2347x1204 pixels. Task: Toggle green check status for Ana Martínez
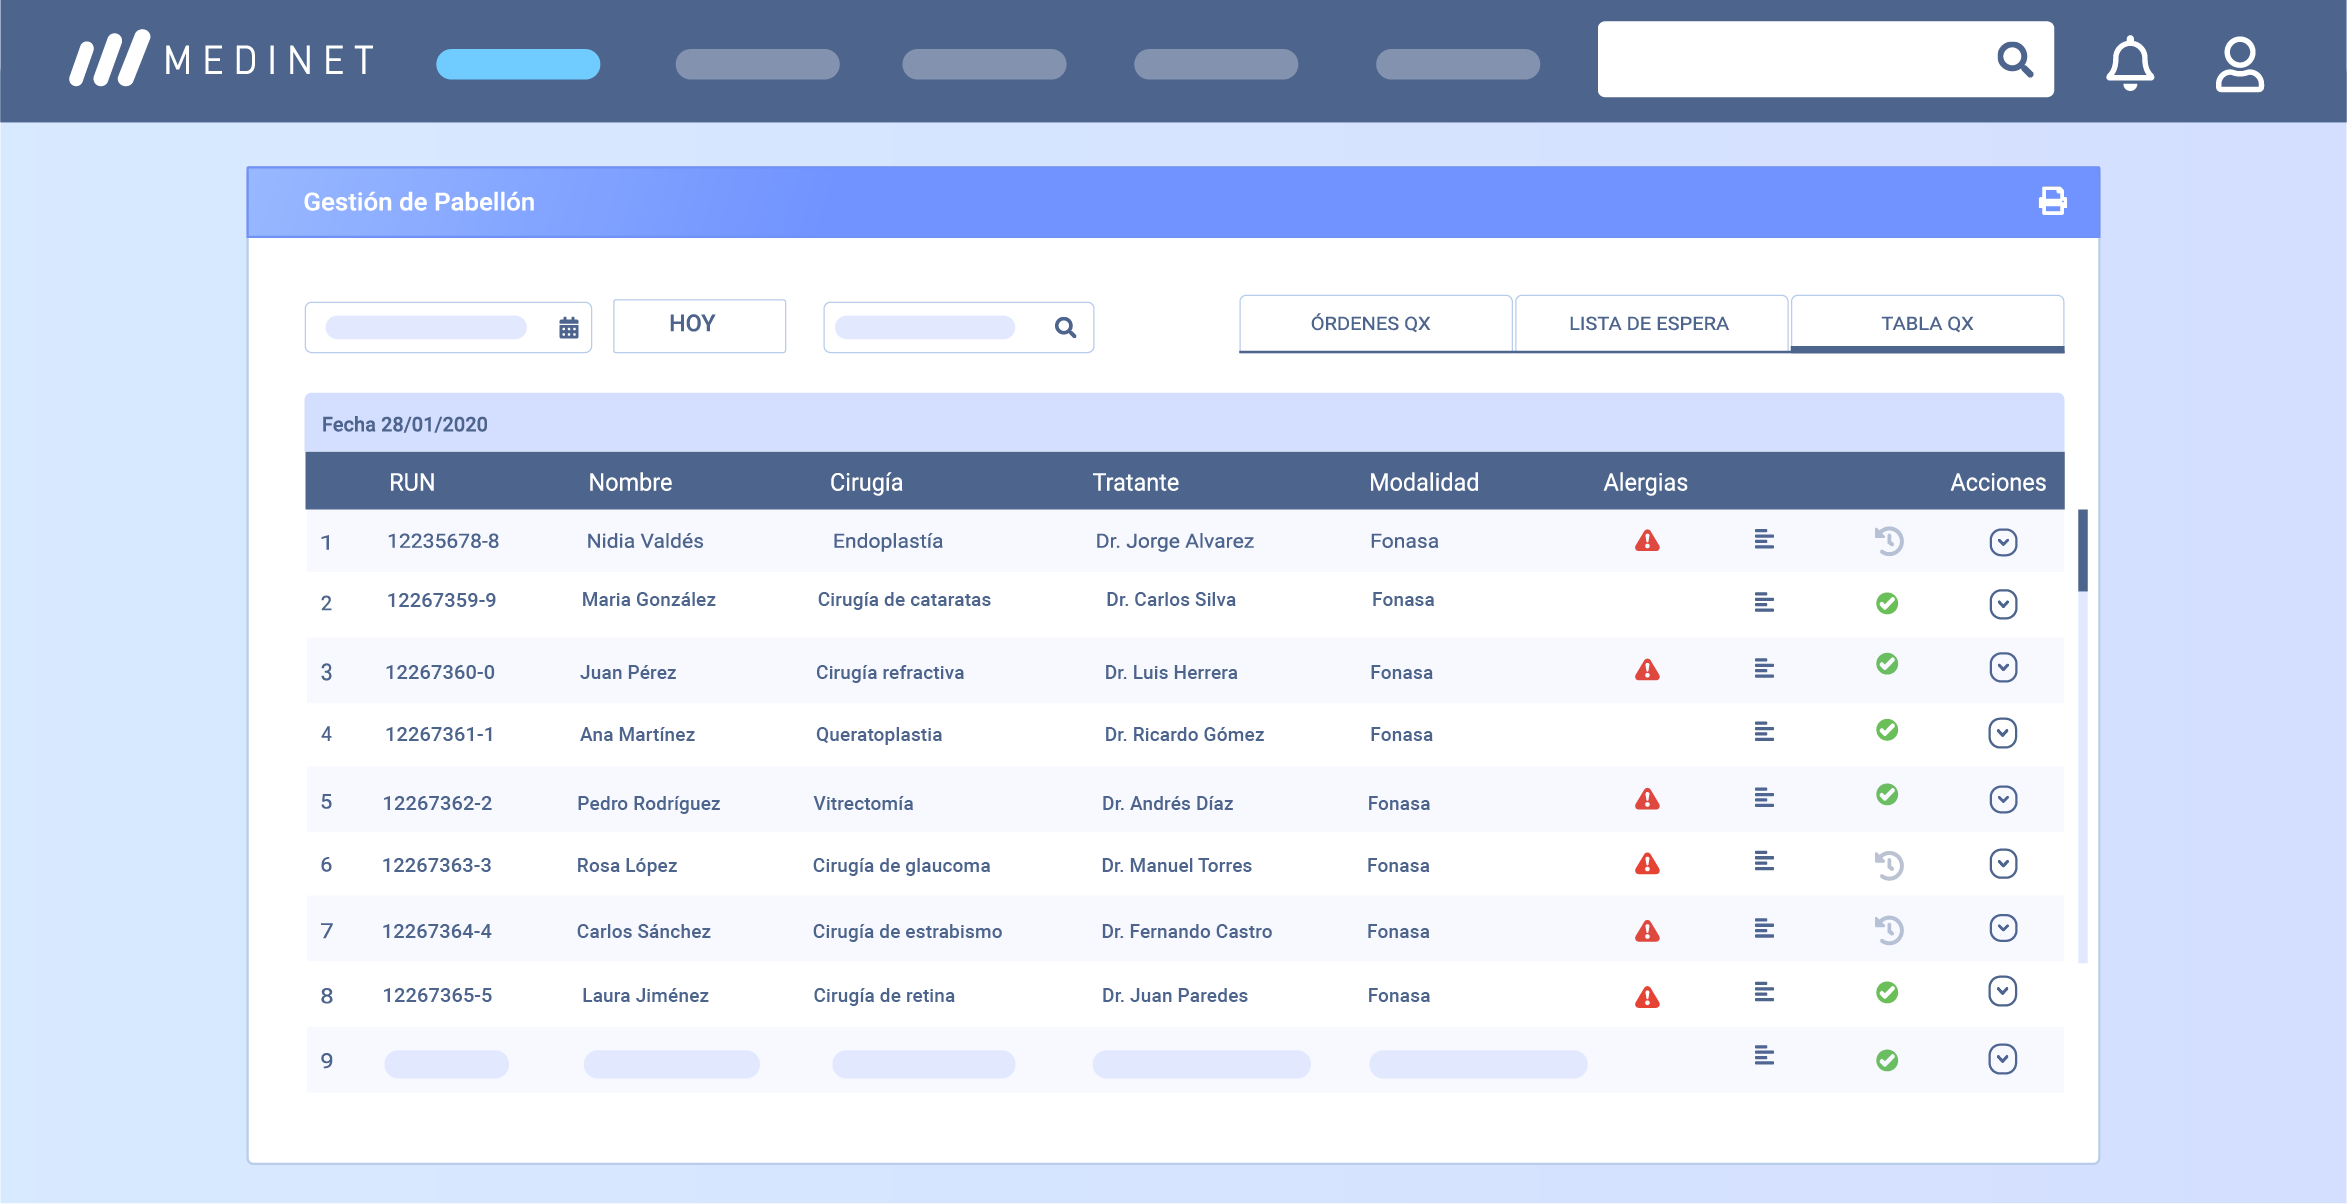tap(1887, 730)
